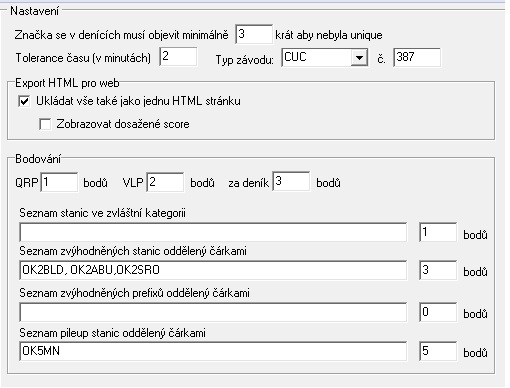The image size is (510, 388).
Task: Click the Seznam stanic ve zvláštní kategorii field
Action: click(213, 232)
